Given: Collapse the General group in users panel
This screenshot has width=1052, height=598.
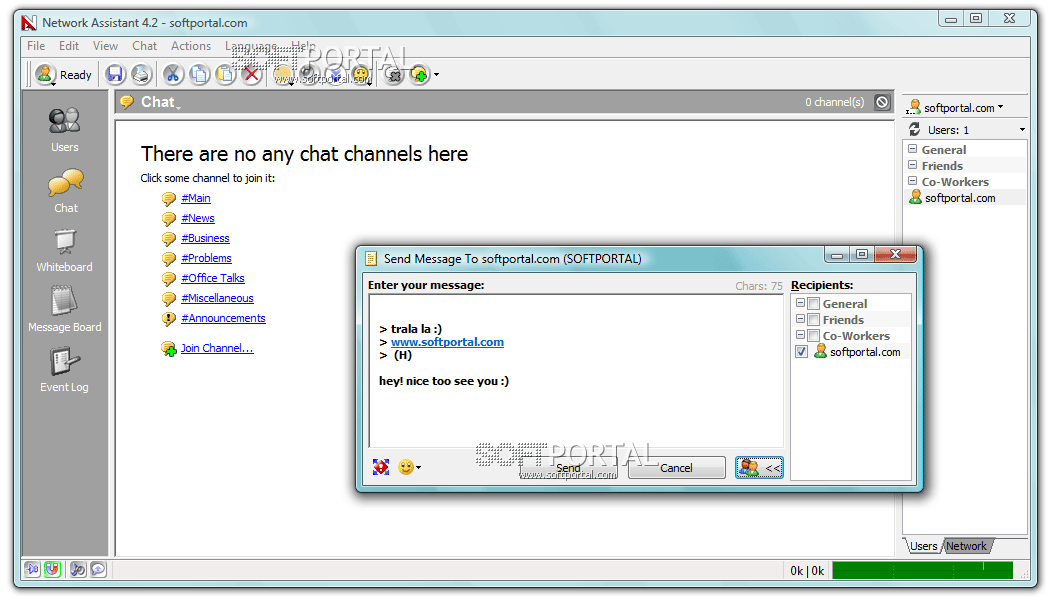Looking at the screenshot, I should pyautogui.click(x=912, y=149).
